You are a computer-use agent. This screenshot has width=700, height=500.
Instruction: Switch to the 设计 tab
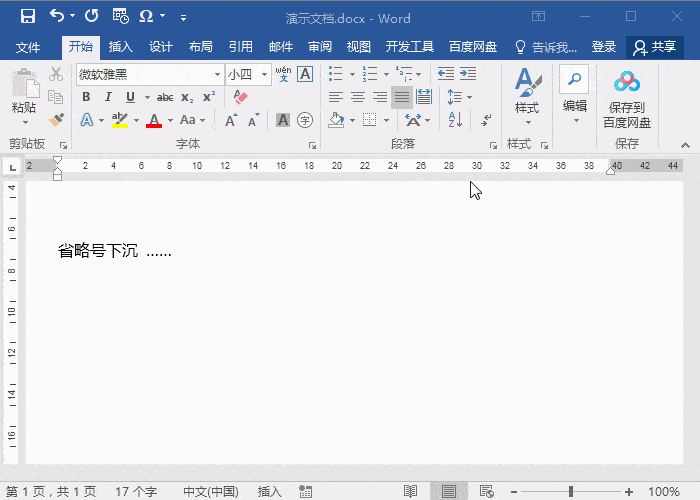pos(161,47)
